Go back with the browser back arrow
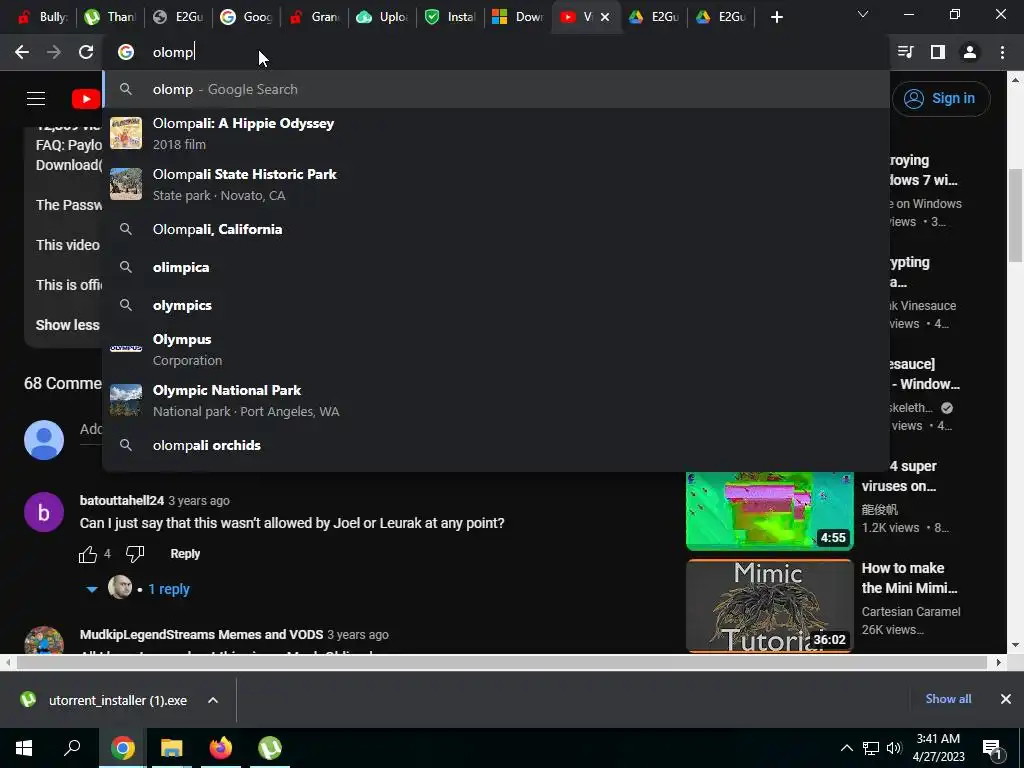 [22, 52]
